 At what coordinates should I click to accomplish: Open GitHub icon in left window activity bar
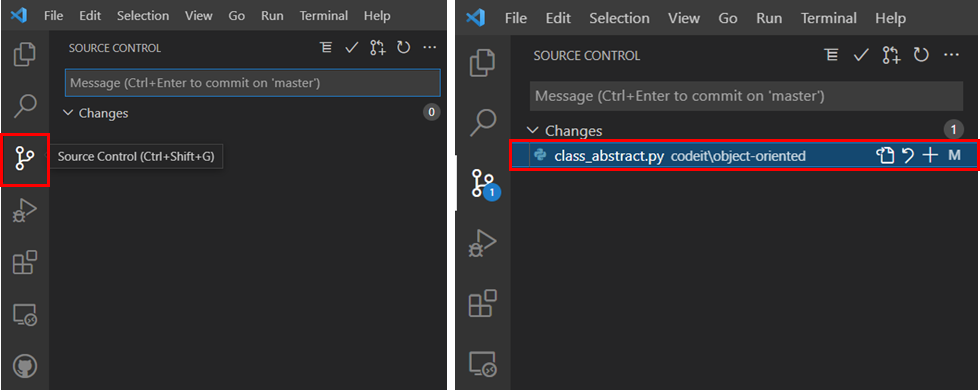coord(25,366)
